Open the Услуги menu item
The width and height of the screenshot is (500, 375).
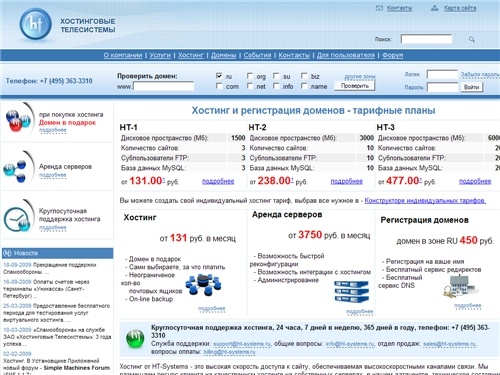(x=160, y=55)
